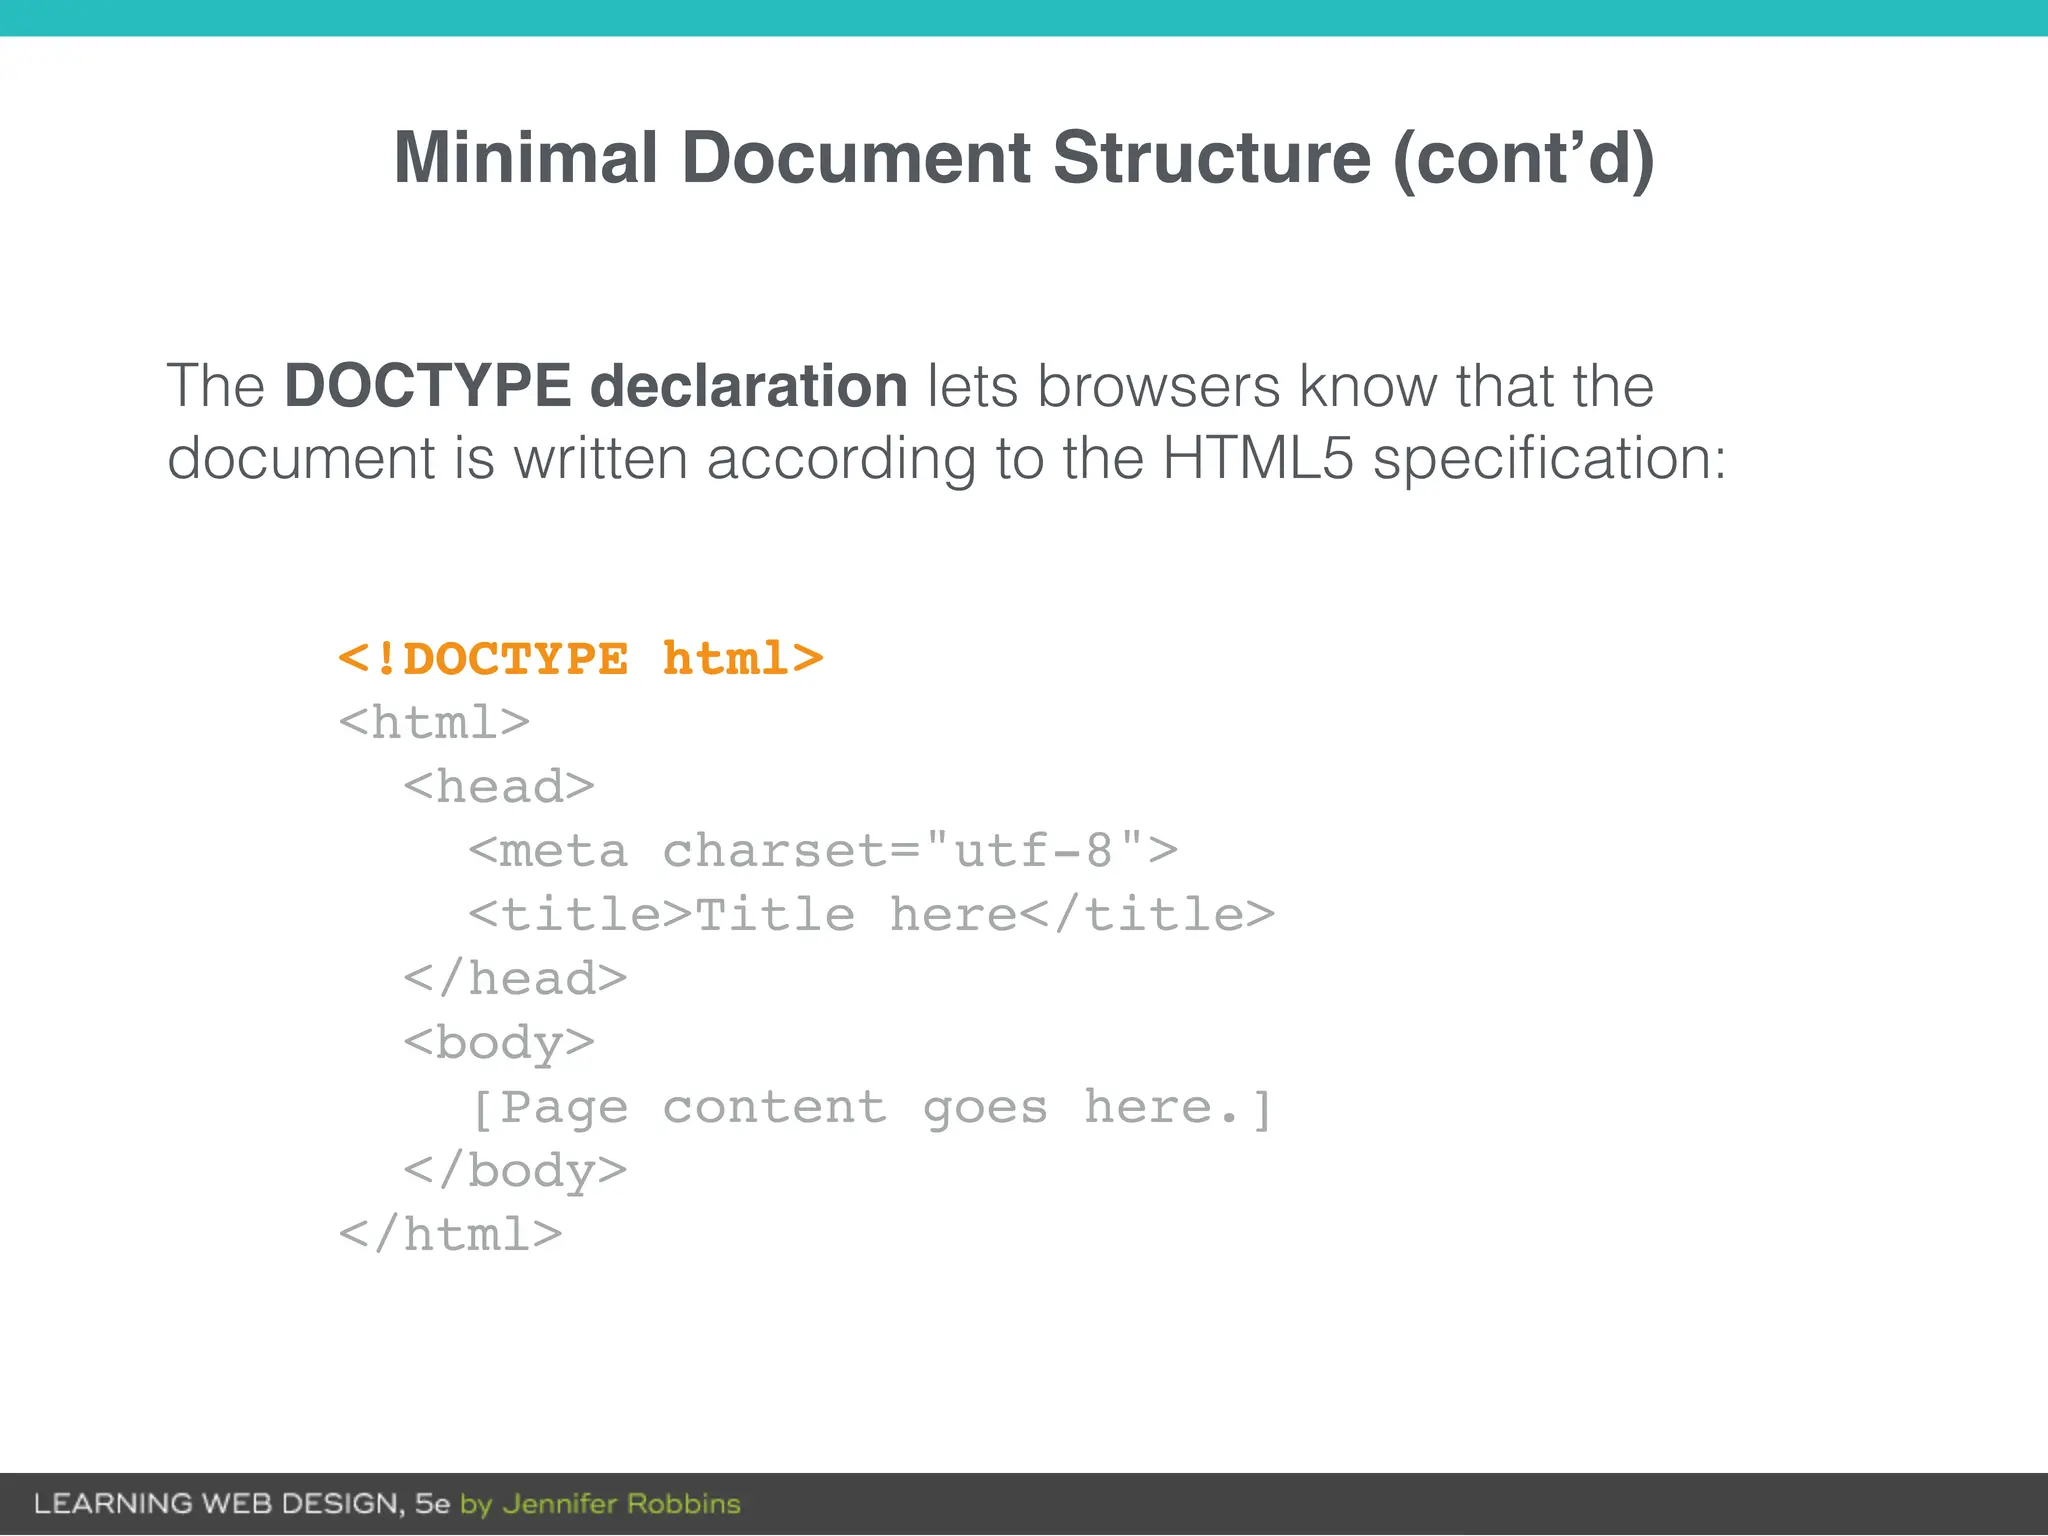Screen dimensions: 2048x1536
Task: Click the 'HTML5 specification:' phrase
Action: 1444,458
